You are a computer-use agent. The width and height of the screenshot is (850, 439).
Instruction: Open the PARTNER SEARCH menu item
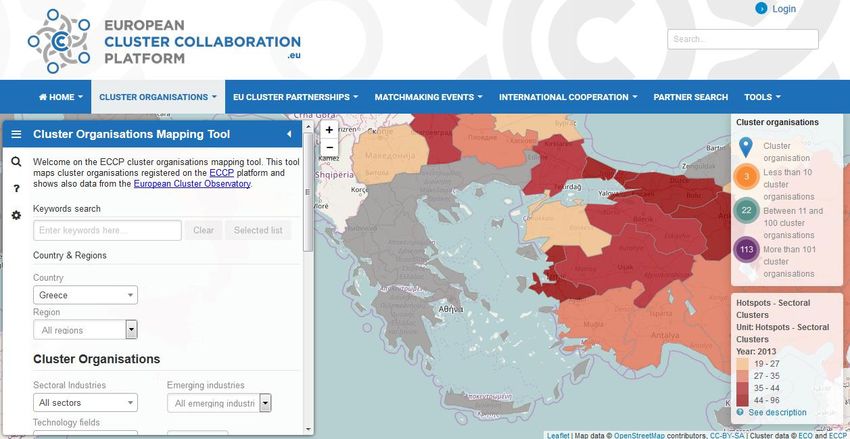tap(691, 97)
